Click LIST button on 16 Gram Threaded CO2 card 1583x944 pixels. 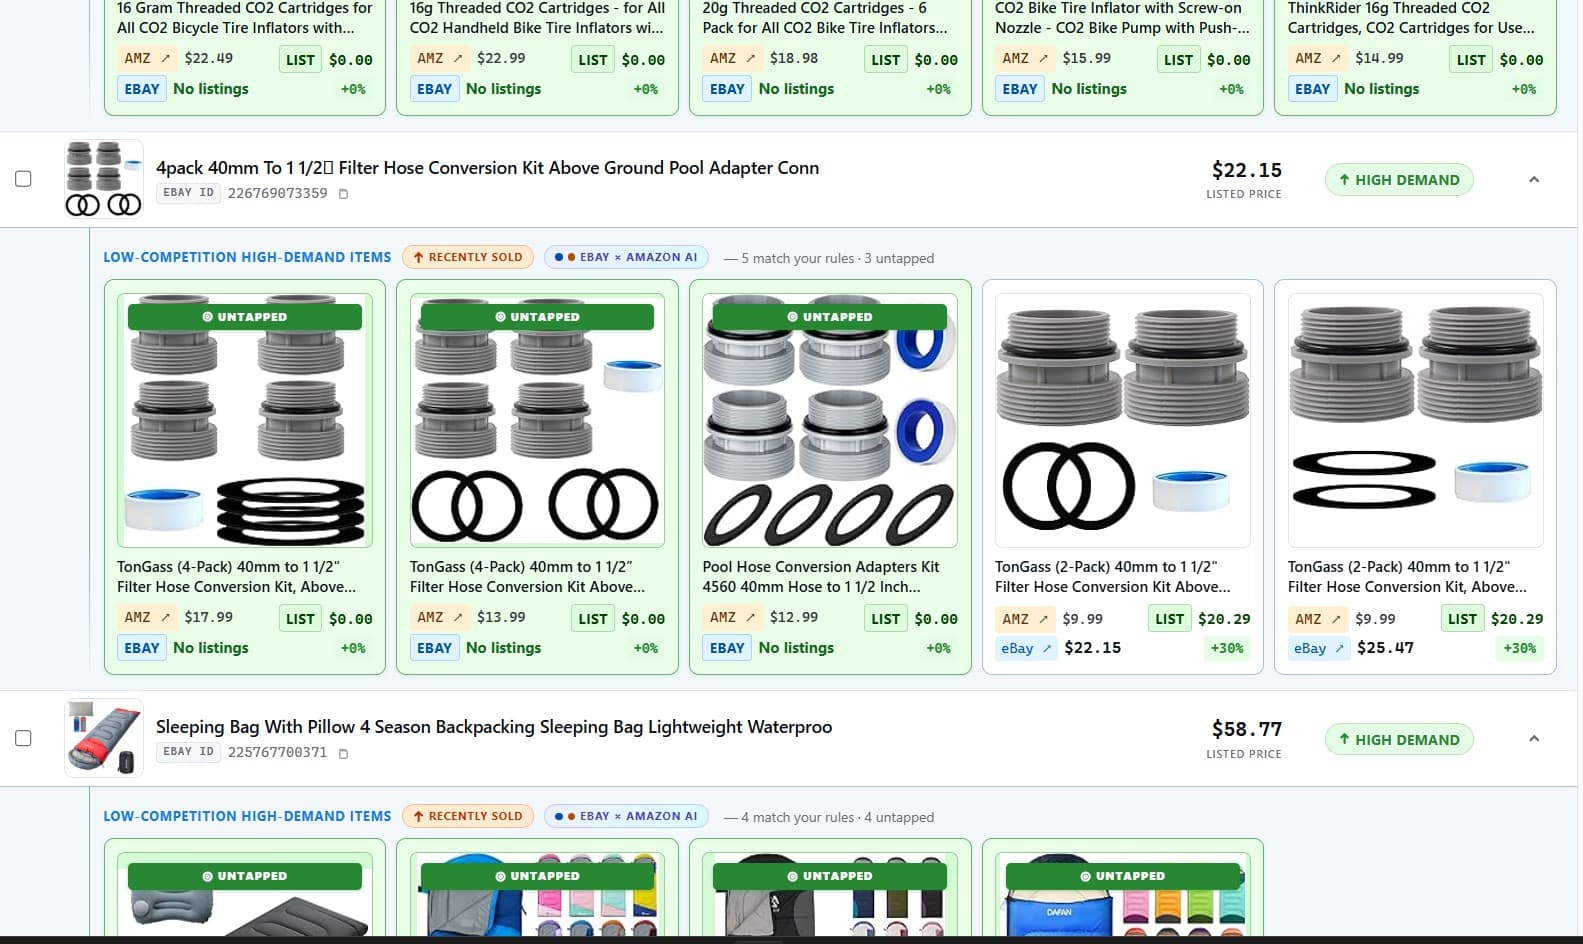point(300,60)
